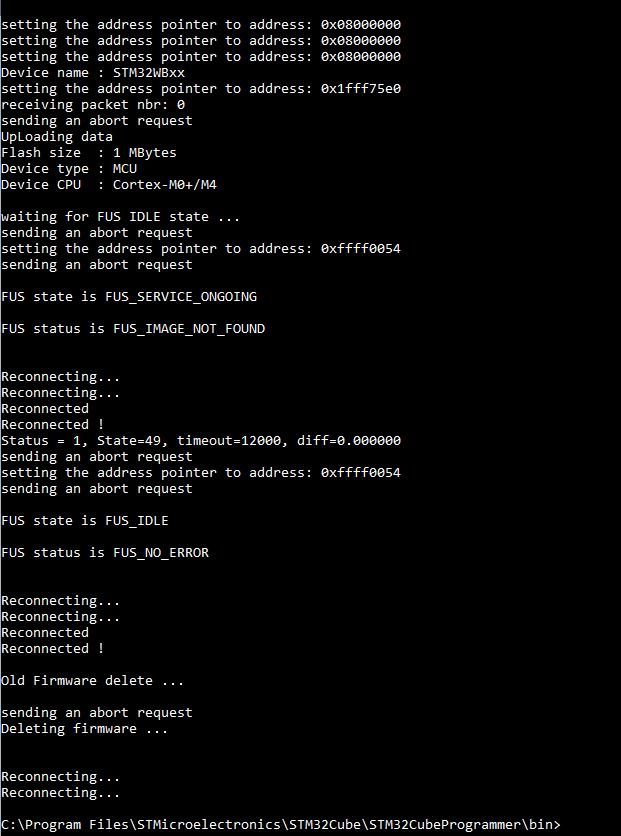Image resolution: width=621 pixels, height=836 pixels.
Task: Click 'FUS status is FUS_NO_ERROR' line
Action: click(x=105, y=553)
